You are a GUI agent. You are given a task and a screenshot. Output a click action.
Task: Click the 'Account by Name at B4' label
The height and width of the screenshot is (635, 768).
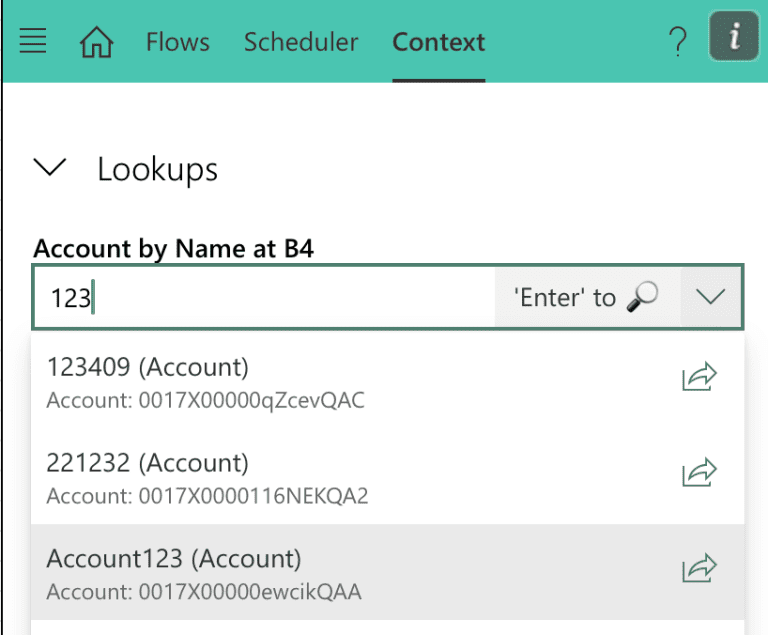point(174,248)
